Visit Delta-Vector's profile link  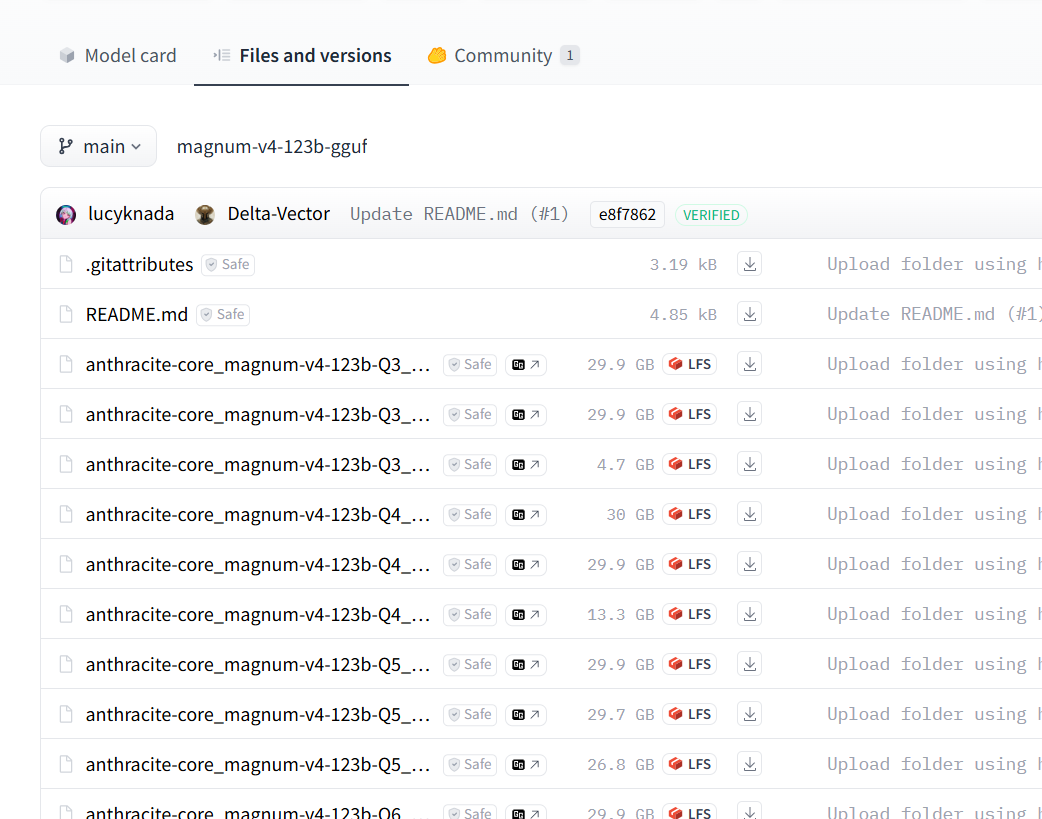coord(278,214)
